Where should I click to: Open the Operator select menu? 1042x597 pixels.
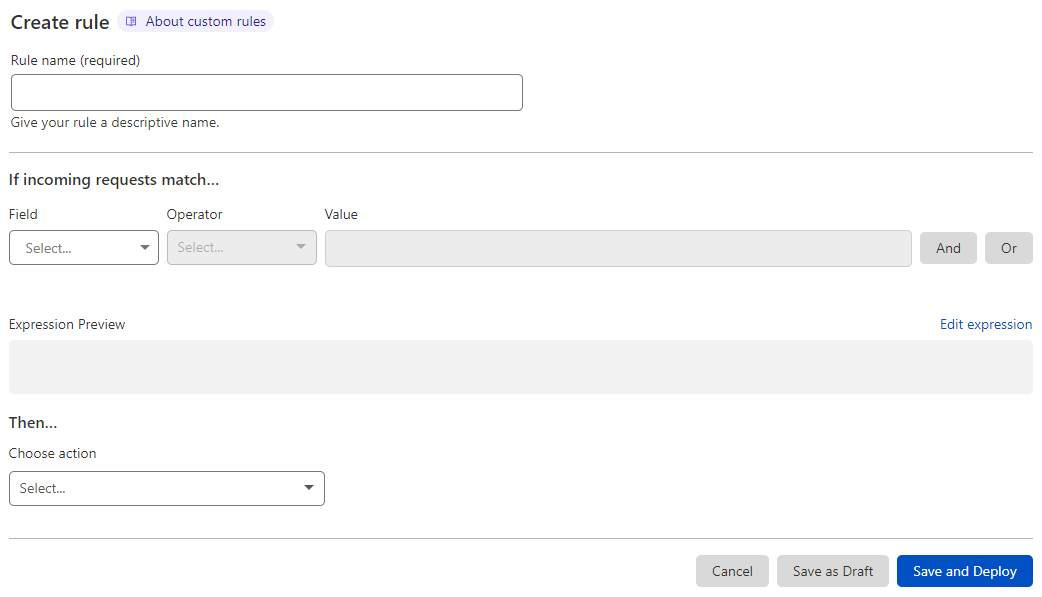point(241,247)
